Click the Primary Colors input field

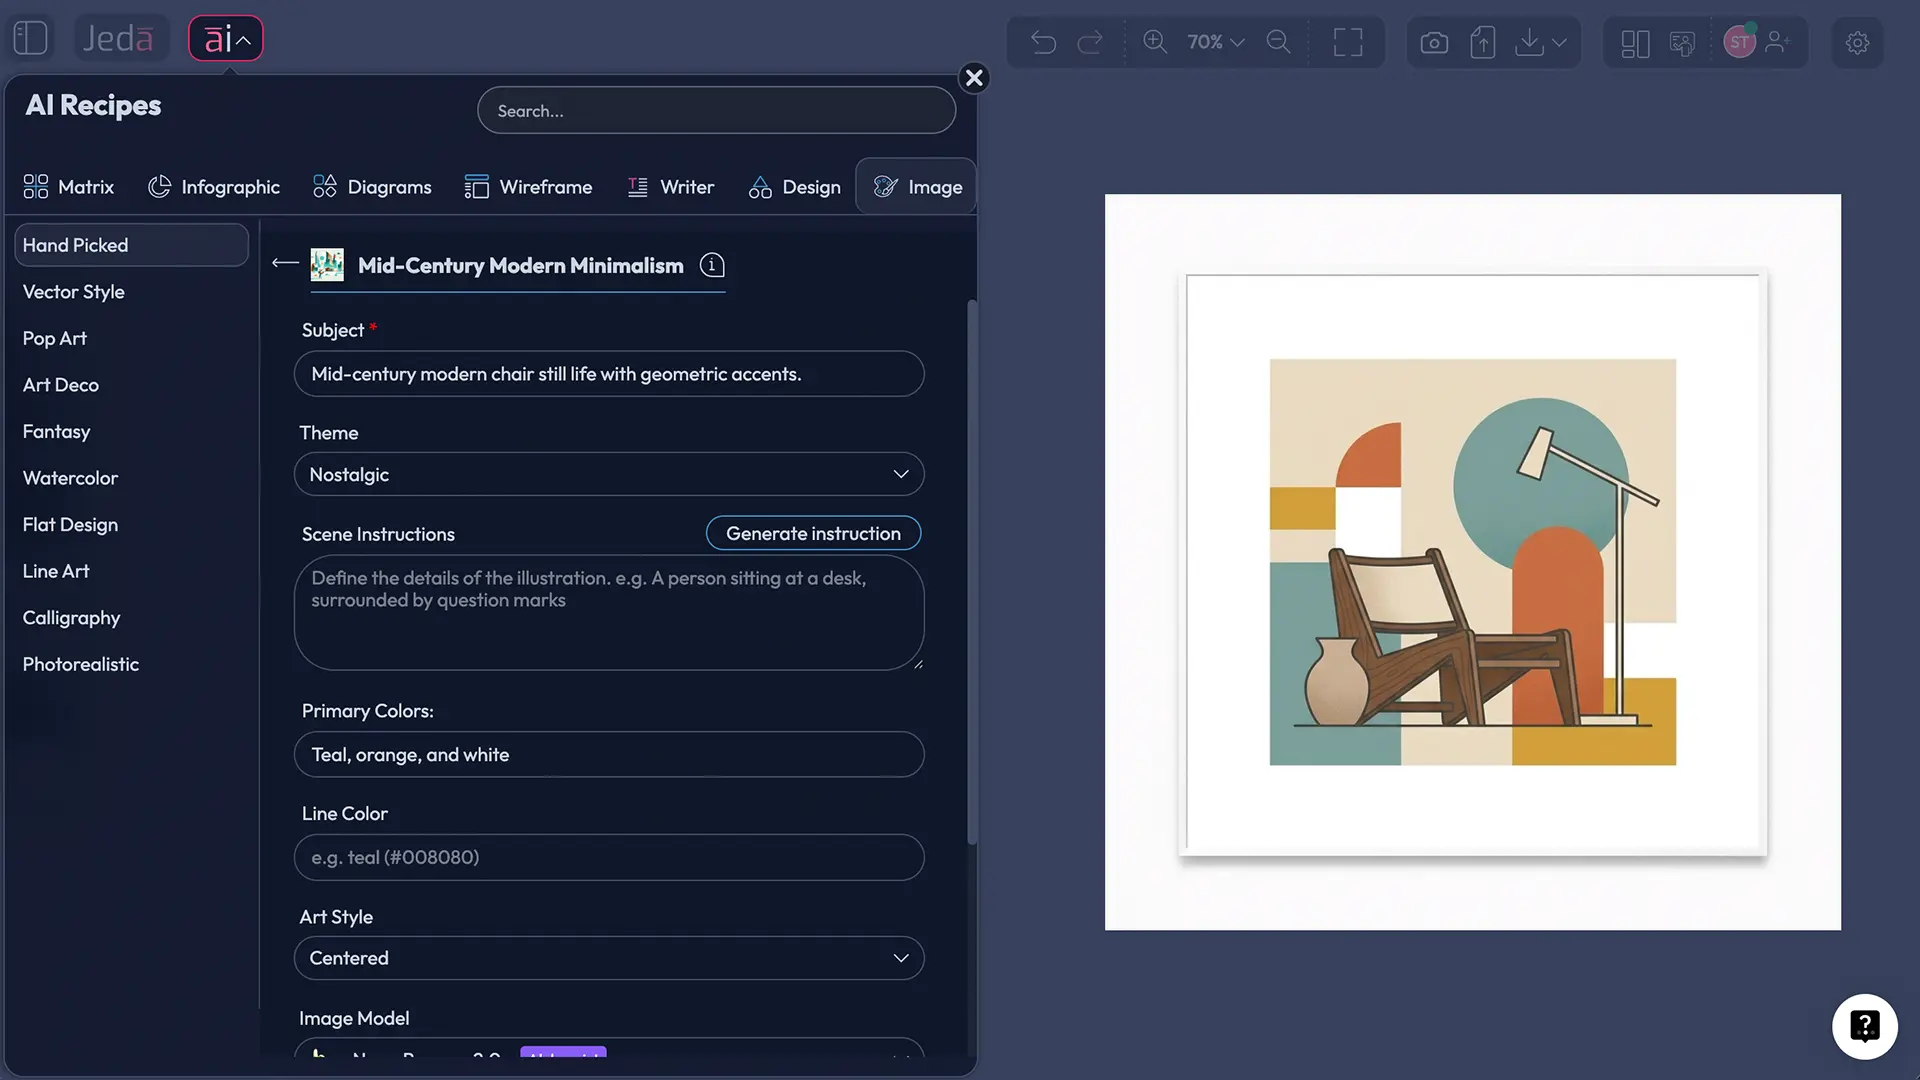click(x=609, y=755)
